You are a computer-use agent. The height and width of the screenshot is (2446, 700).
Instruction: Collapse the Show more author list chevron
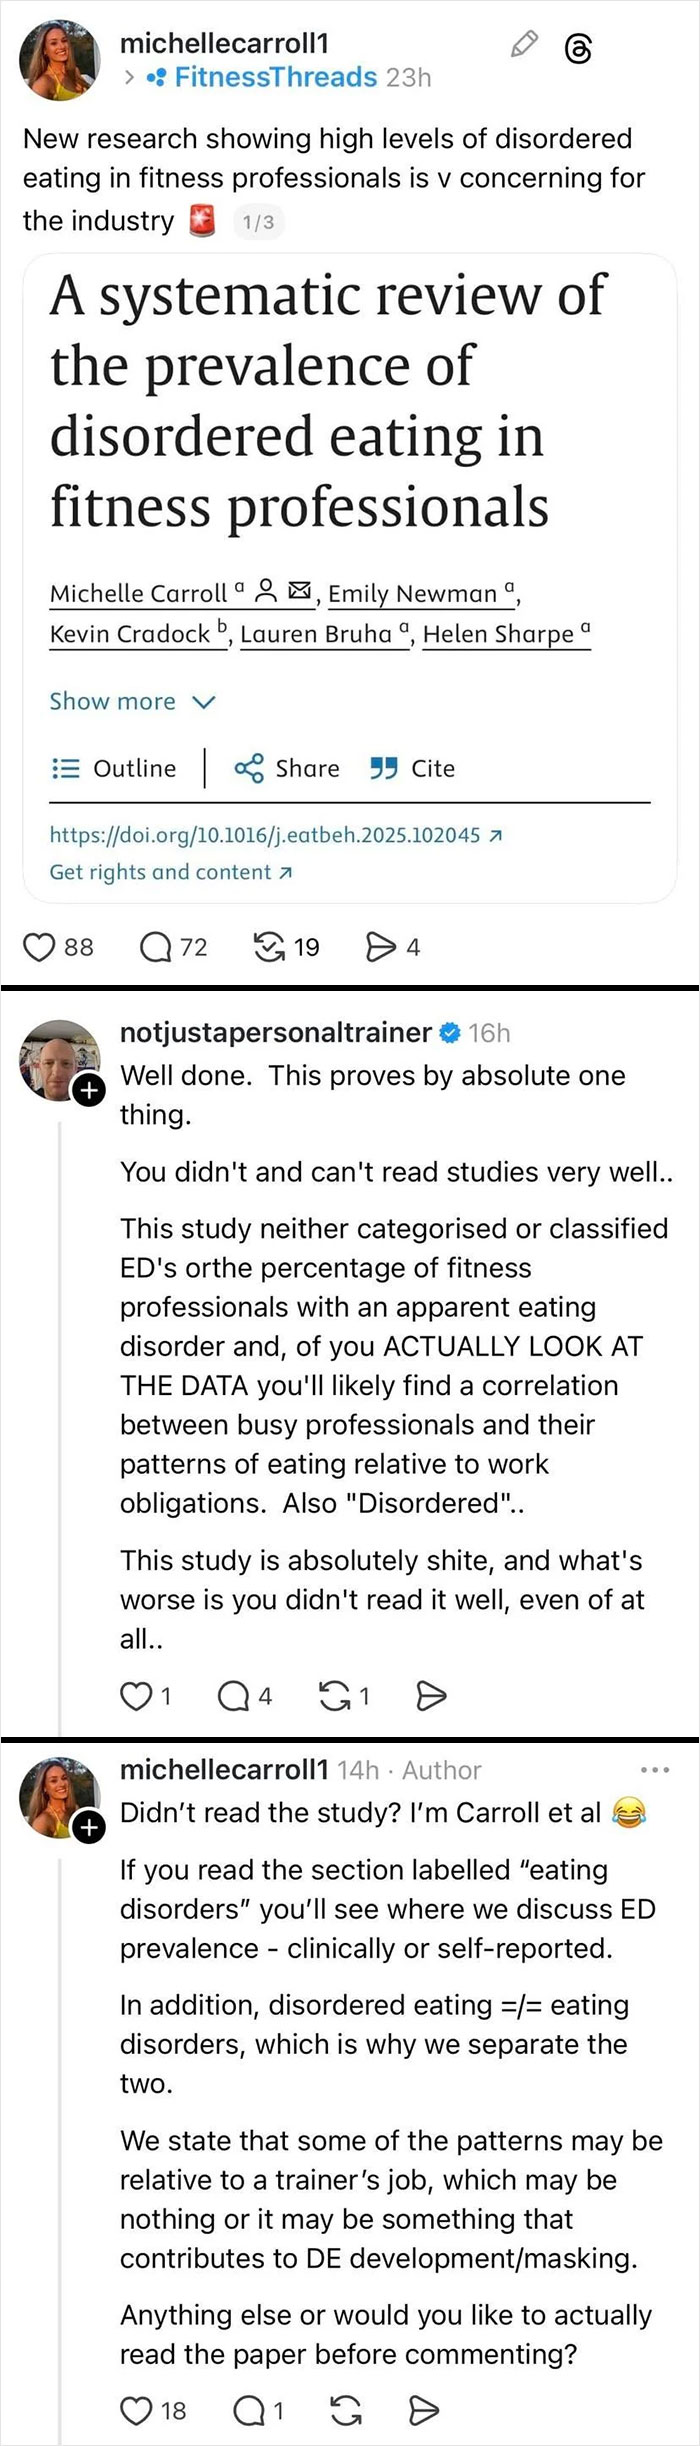pyautogui.click(x=204, y=702)
